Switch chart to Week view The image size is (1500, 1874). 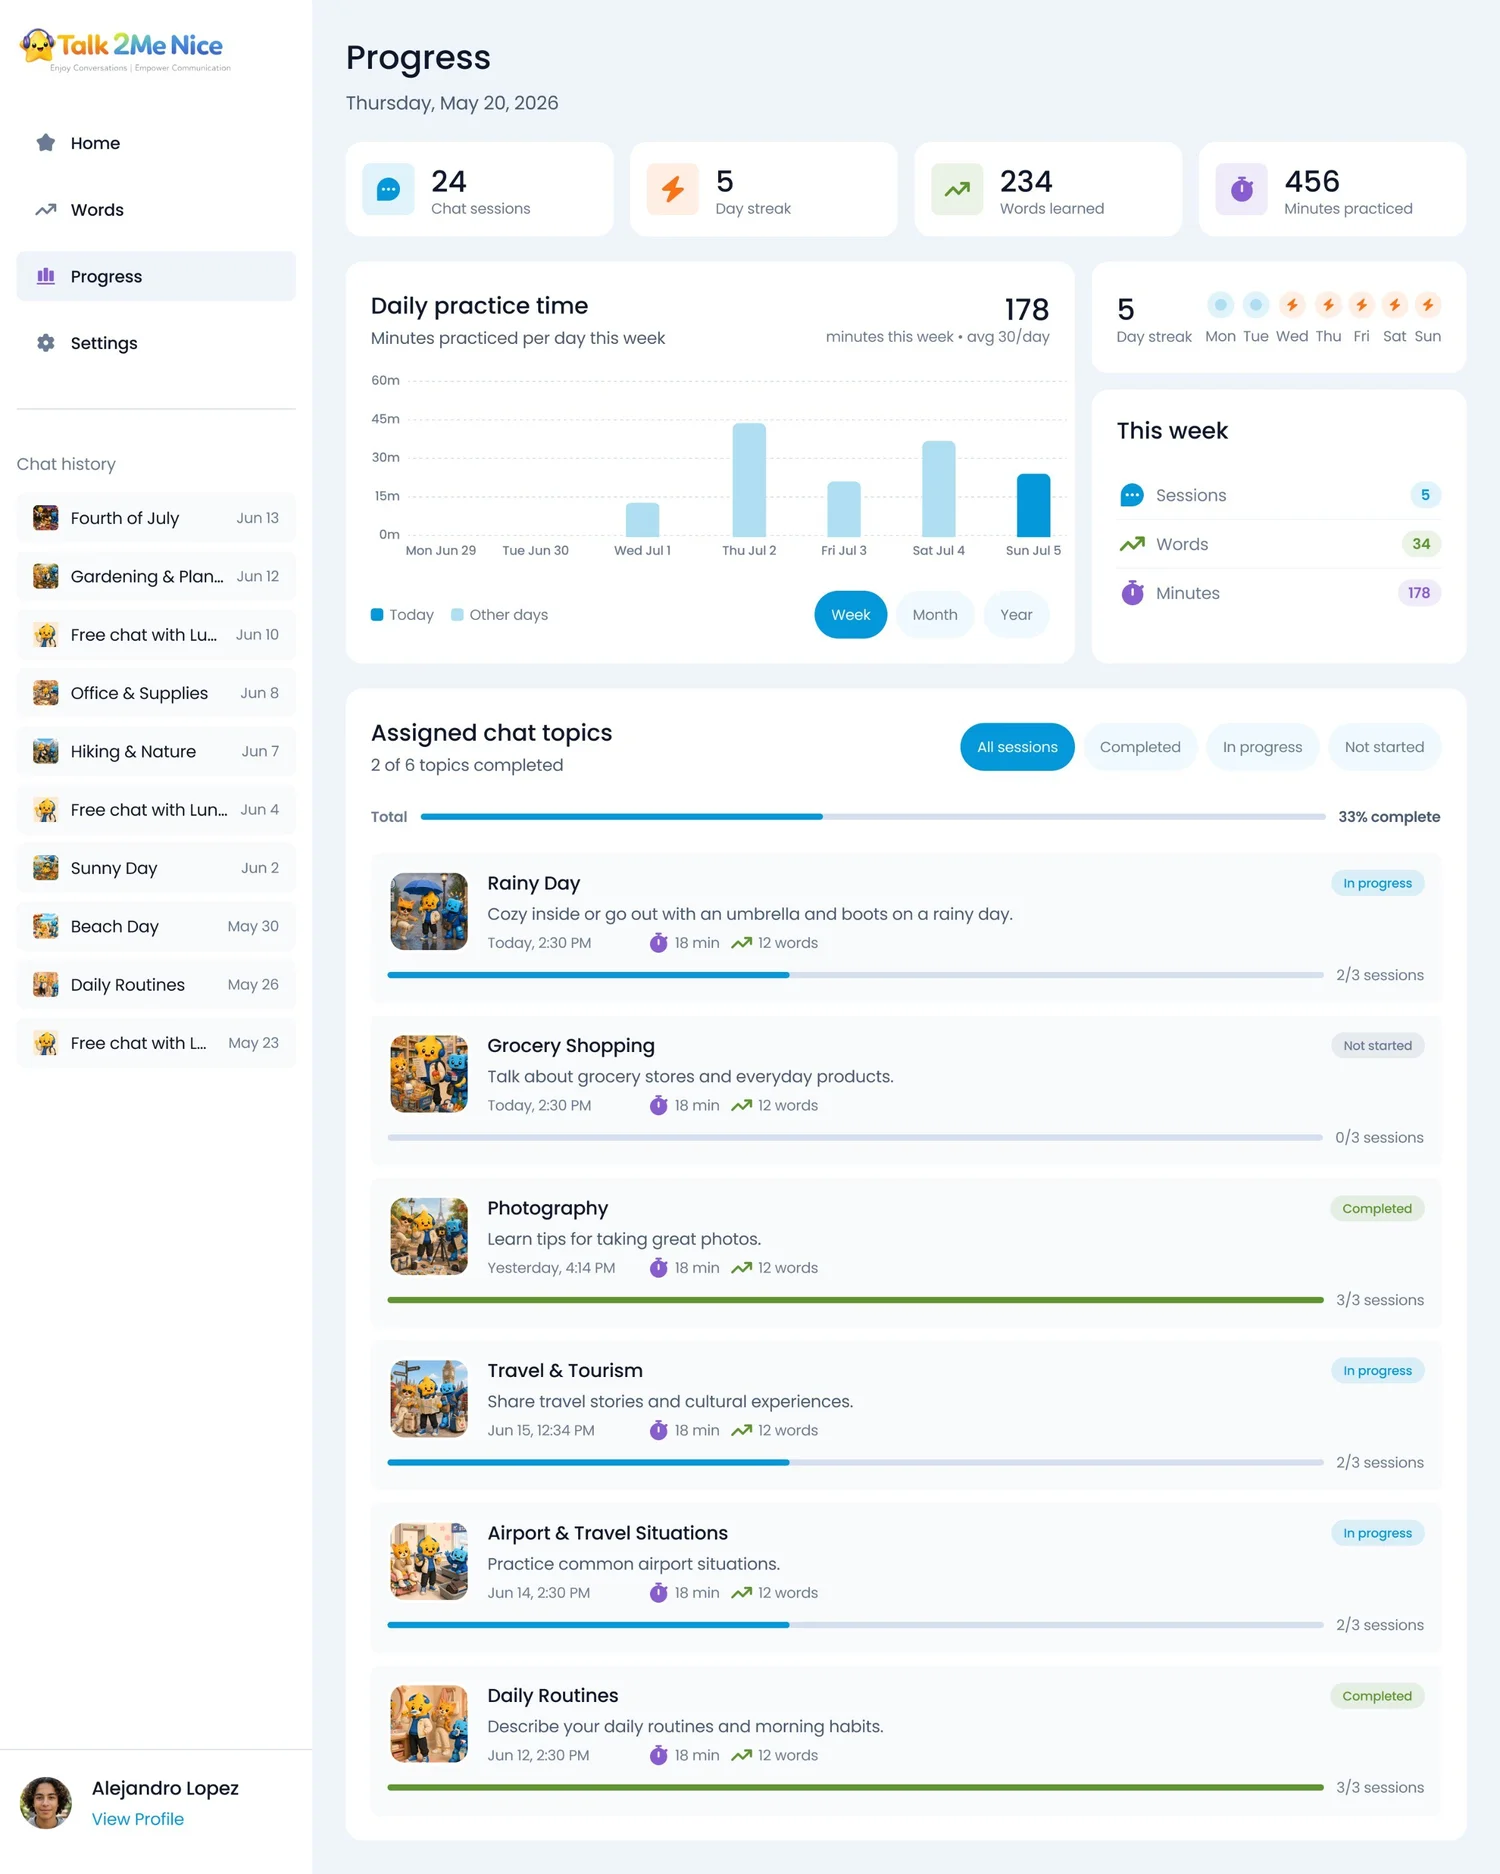coord(851,615)
